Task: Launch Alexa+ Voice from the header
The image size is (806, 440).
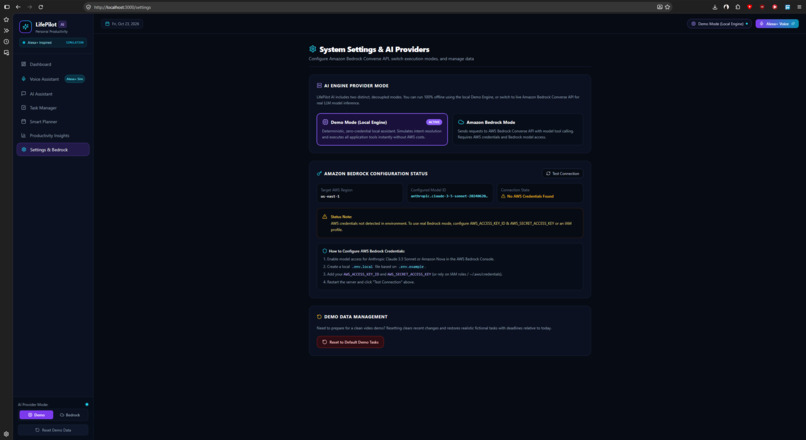Action: [x=777, y=24]
